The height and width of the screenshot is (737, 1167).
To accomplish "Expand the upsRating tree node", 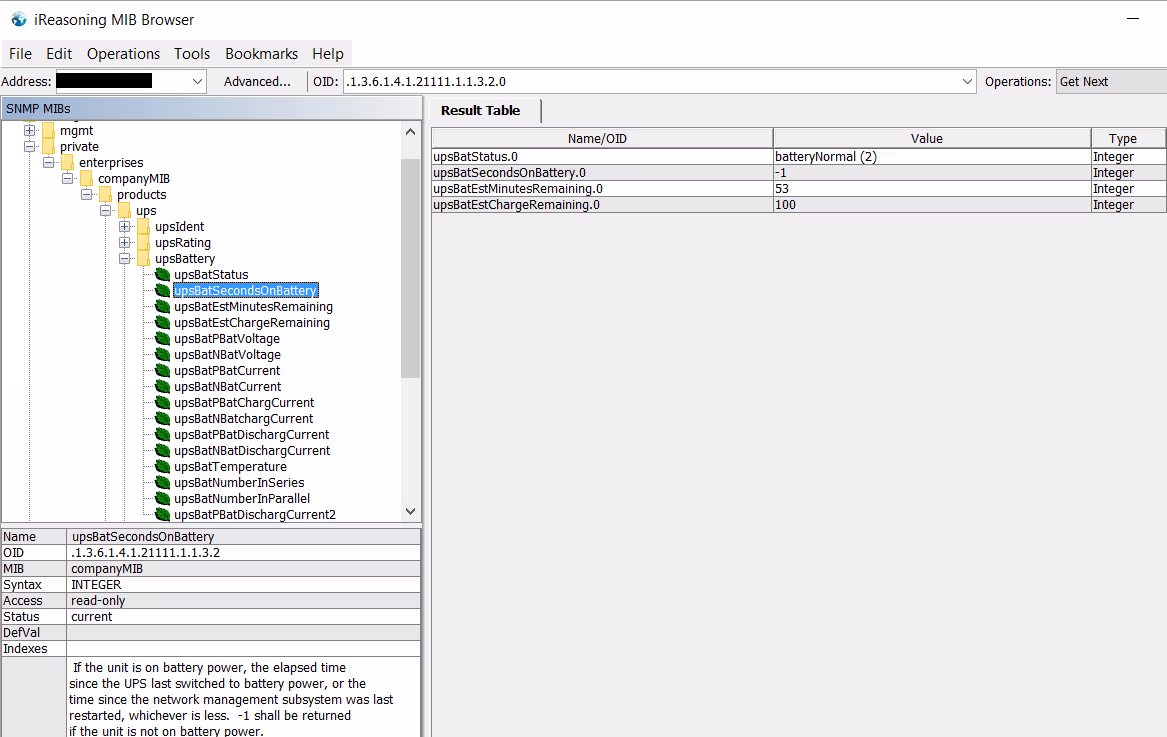I will tap(125, 243).
